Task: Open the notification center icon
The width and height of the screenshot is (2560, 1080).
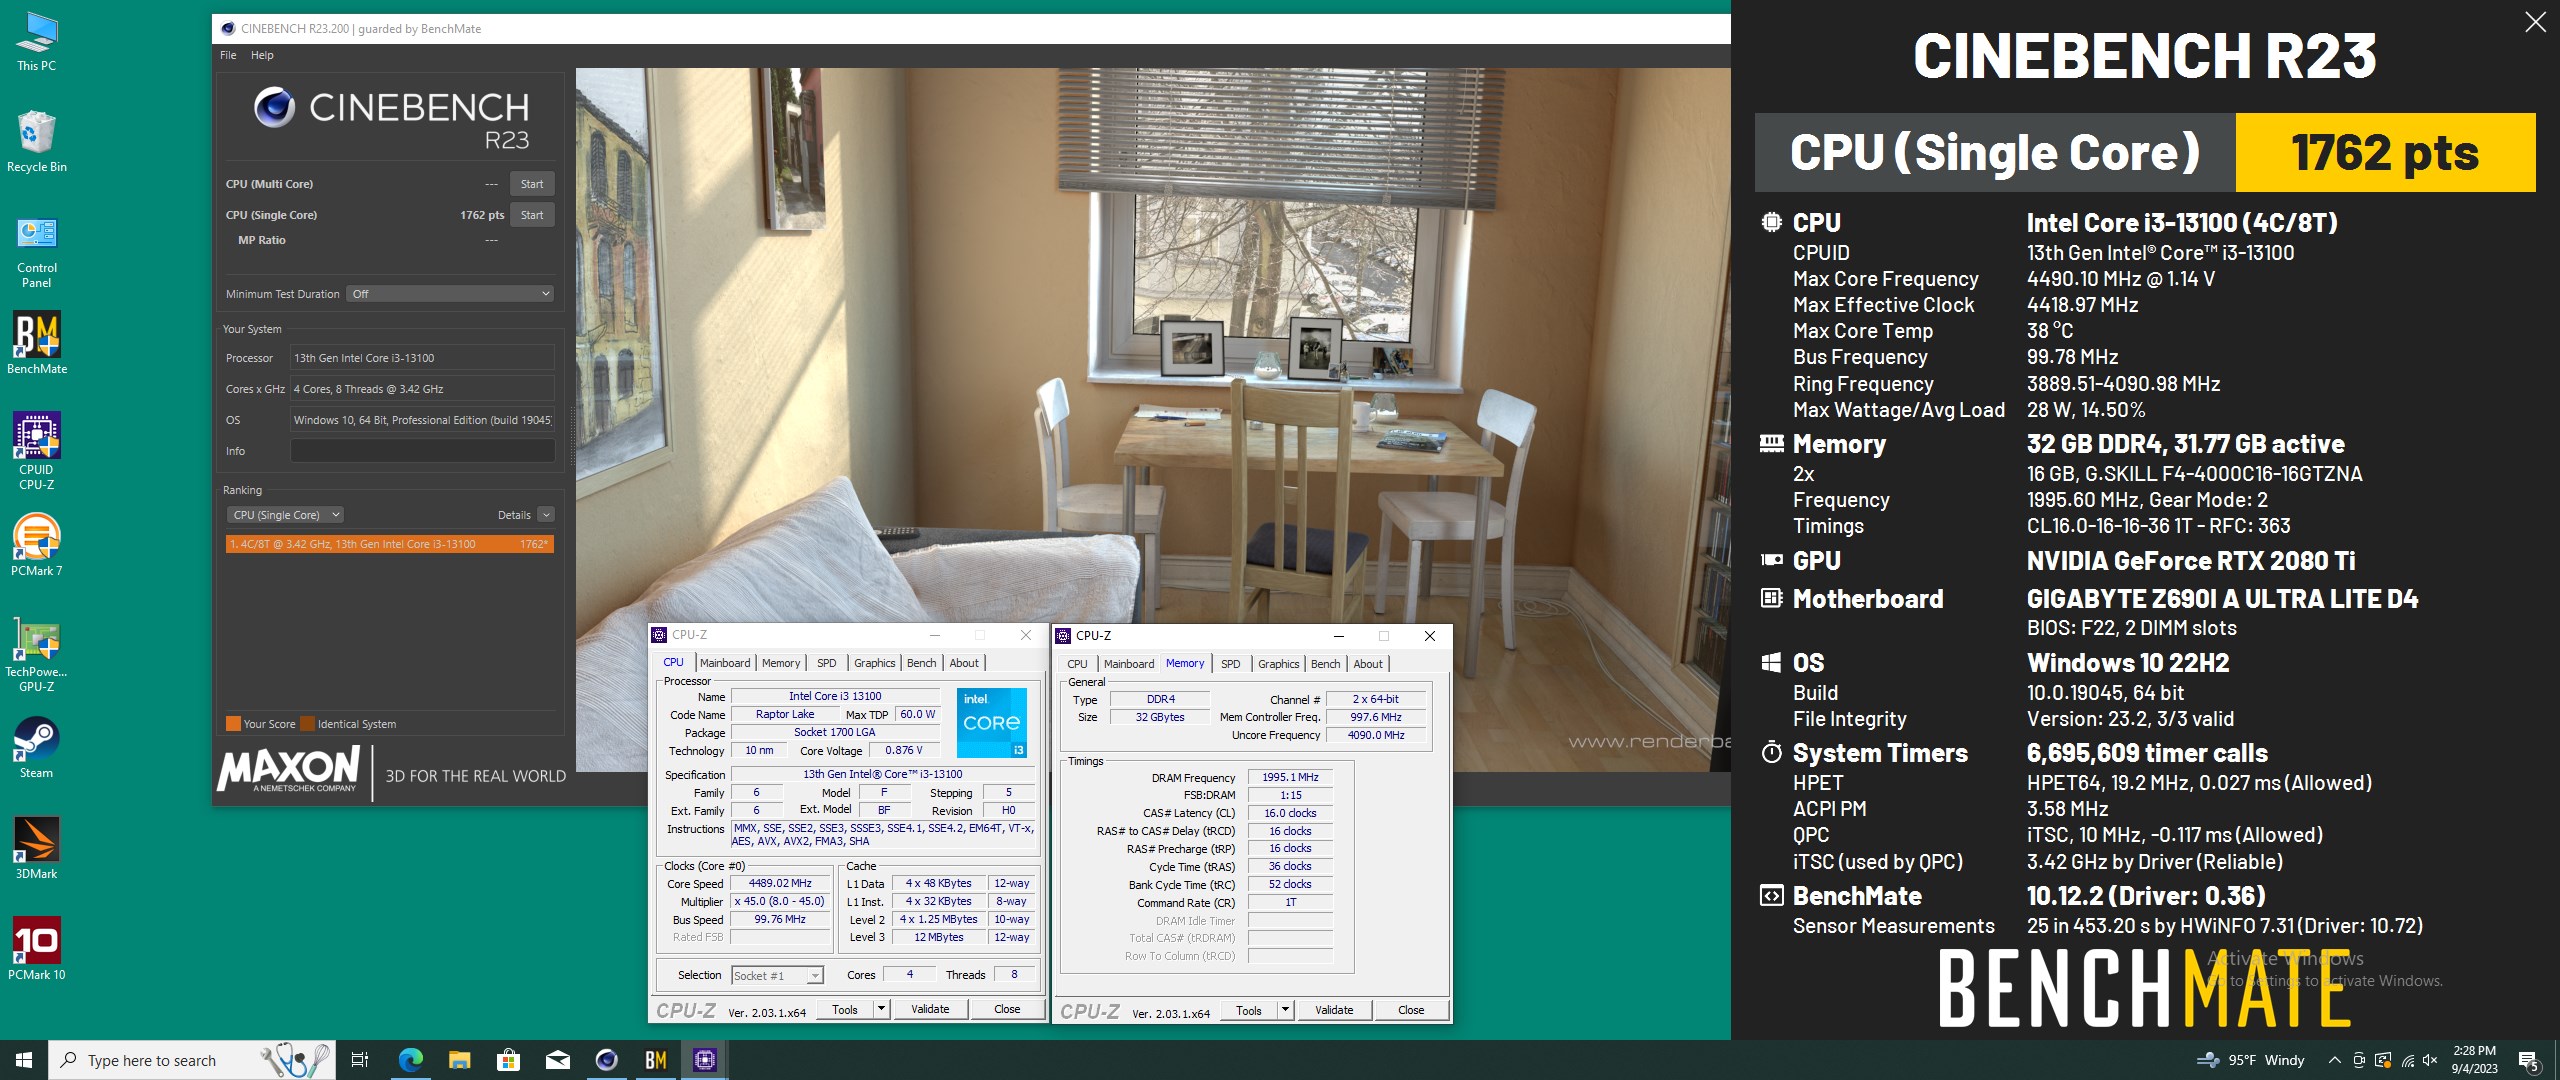Action: (2529, 1060)
